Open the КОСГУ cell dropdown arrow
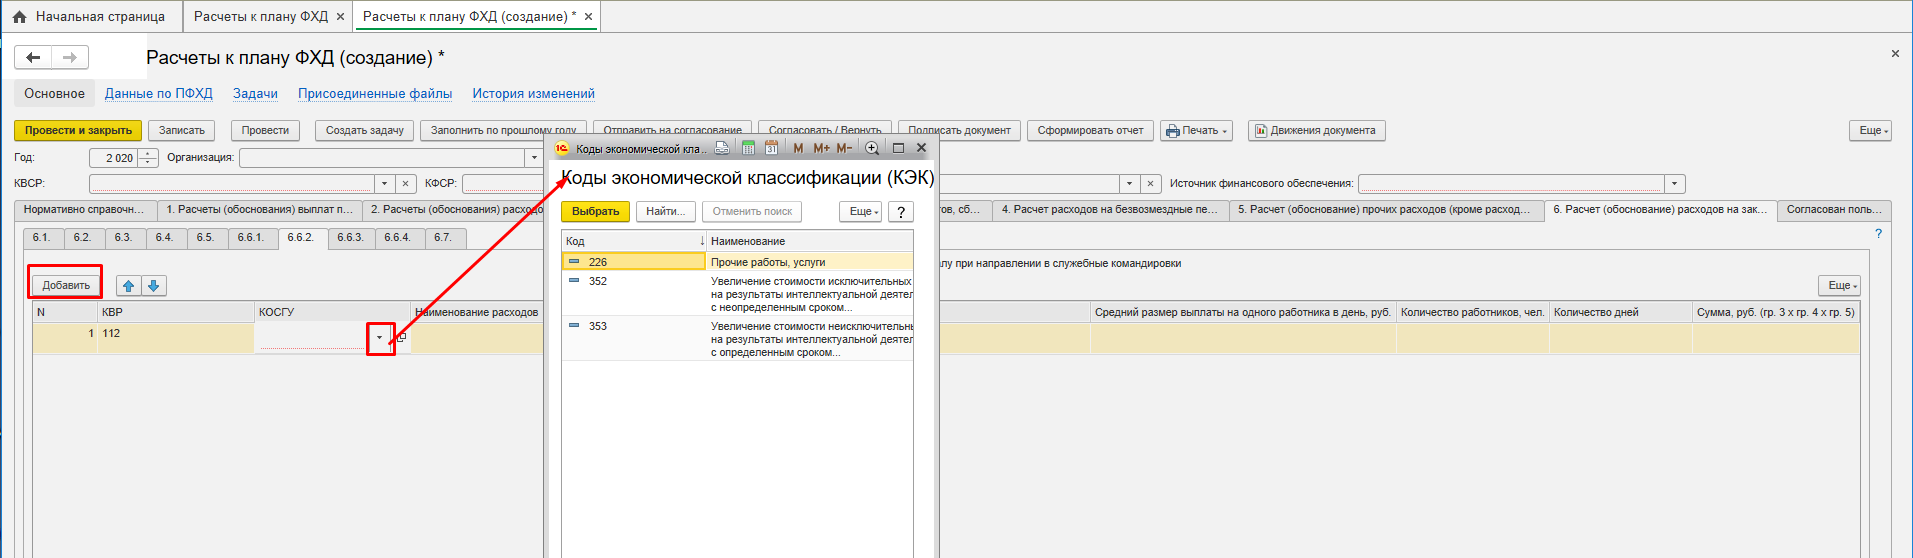The image size is (1913, 558). coord(379,338)
